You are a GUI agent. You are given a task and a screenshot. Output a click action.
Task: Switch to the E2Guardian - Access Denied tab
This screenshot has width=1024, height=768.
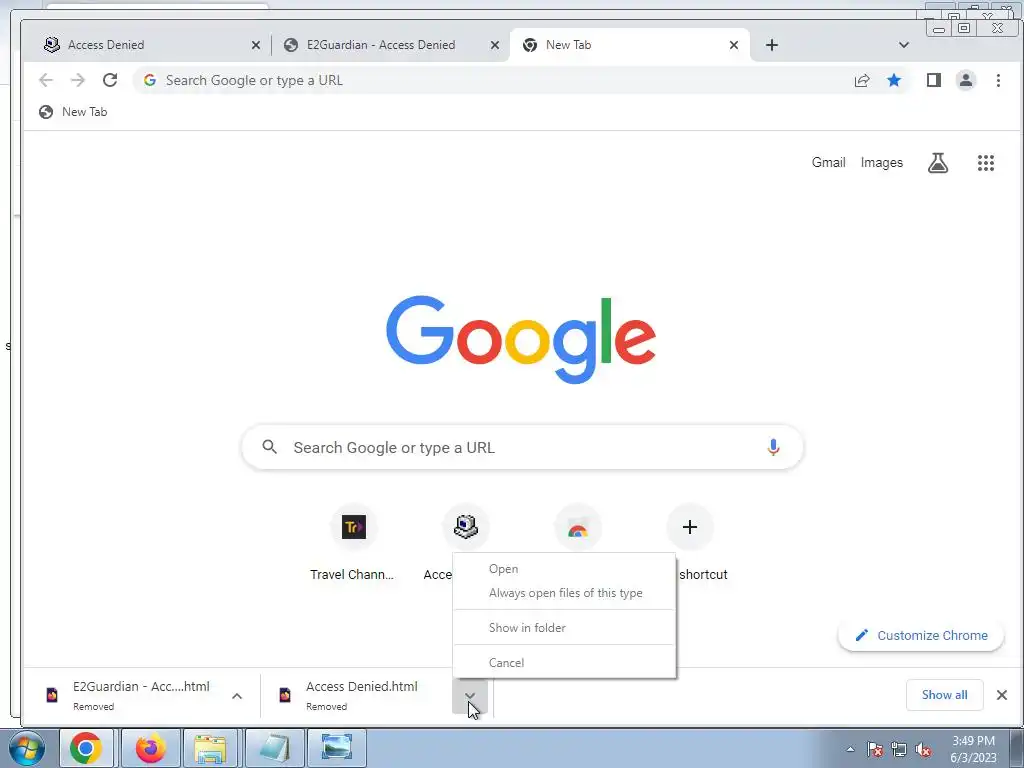click(x=389, y=45)
